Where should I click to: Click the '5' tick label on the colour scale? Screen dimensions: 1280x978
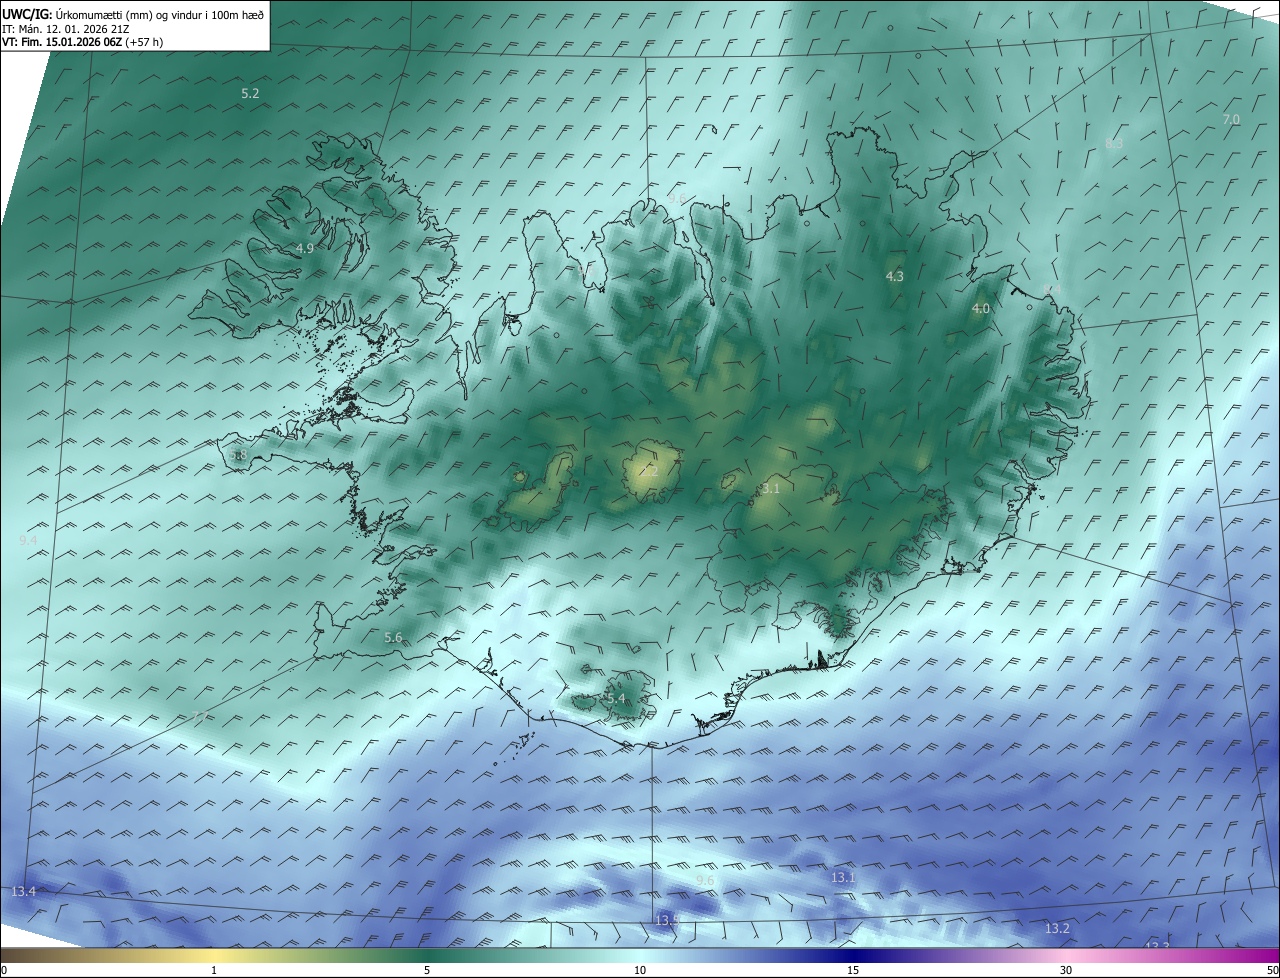[427, 970]
